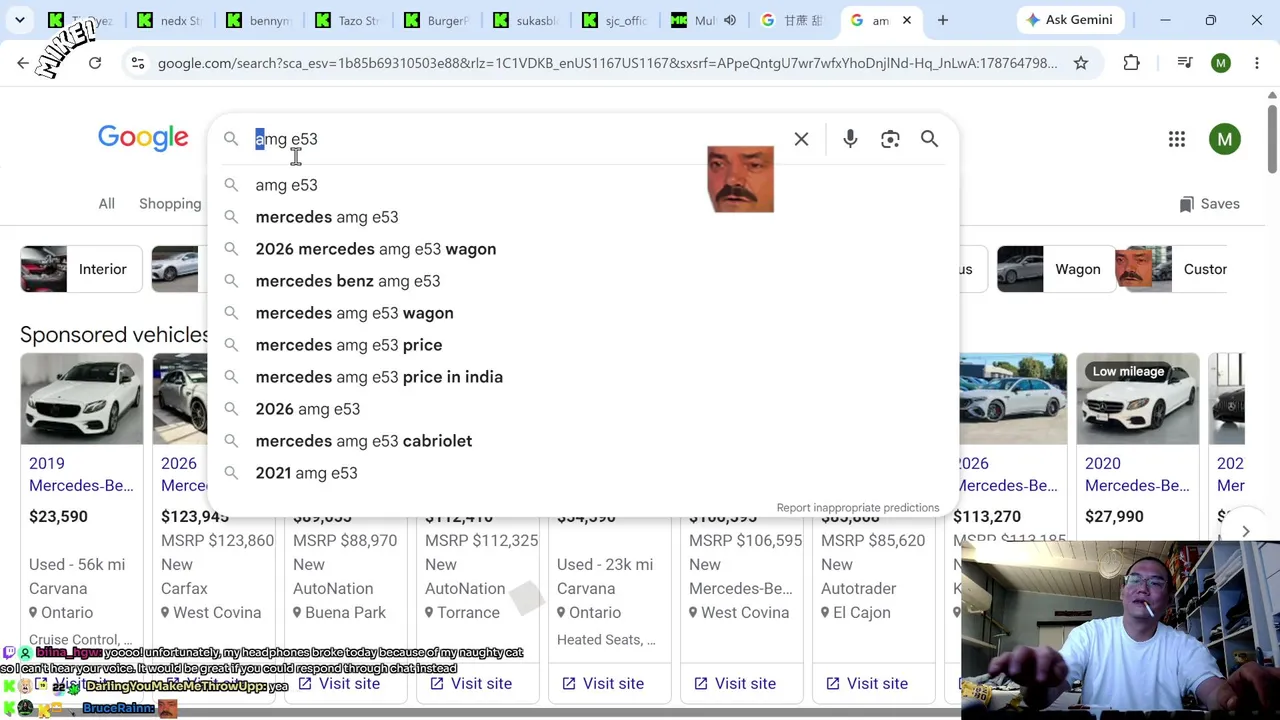
Task: Open the Low mileage 2020 Mercedes photo
Action: (1138, 399)
